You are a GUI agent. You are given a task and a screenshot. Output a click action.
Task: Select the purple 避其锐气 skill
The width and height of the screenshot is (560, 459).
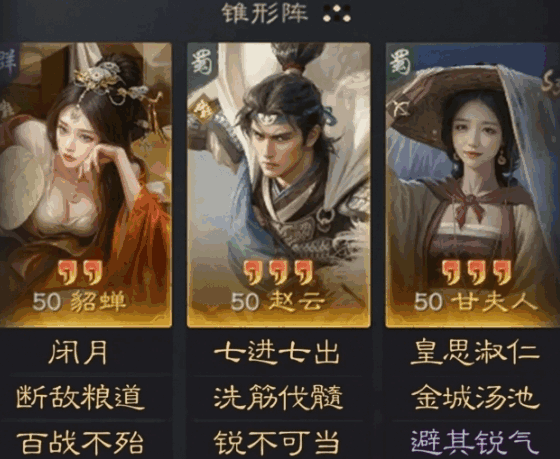click(475, 442)
